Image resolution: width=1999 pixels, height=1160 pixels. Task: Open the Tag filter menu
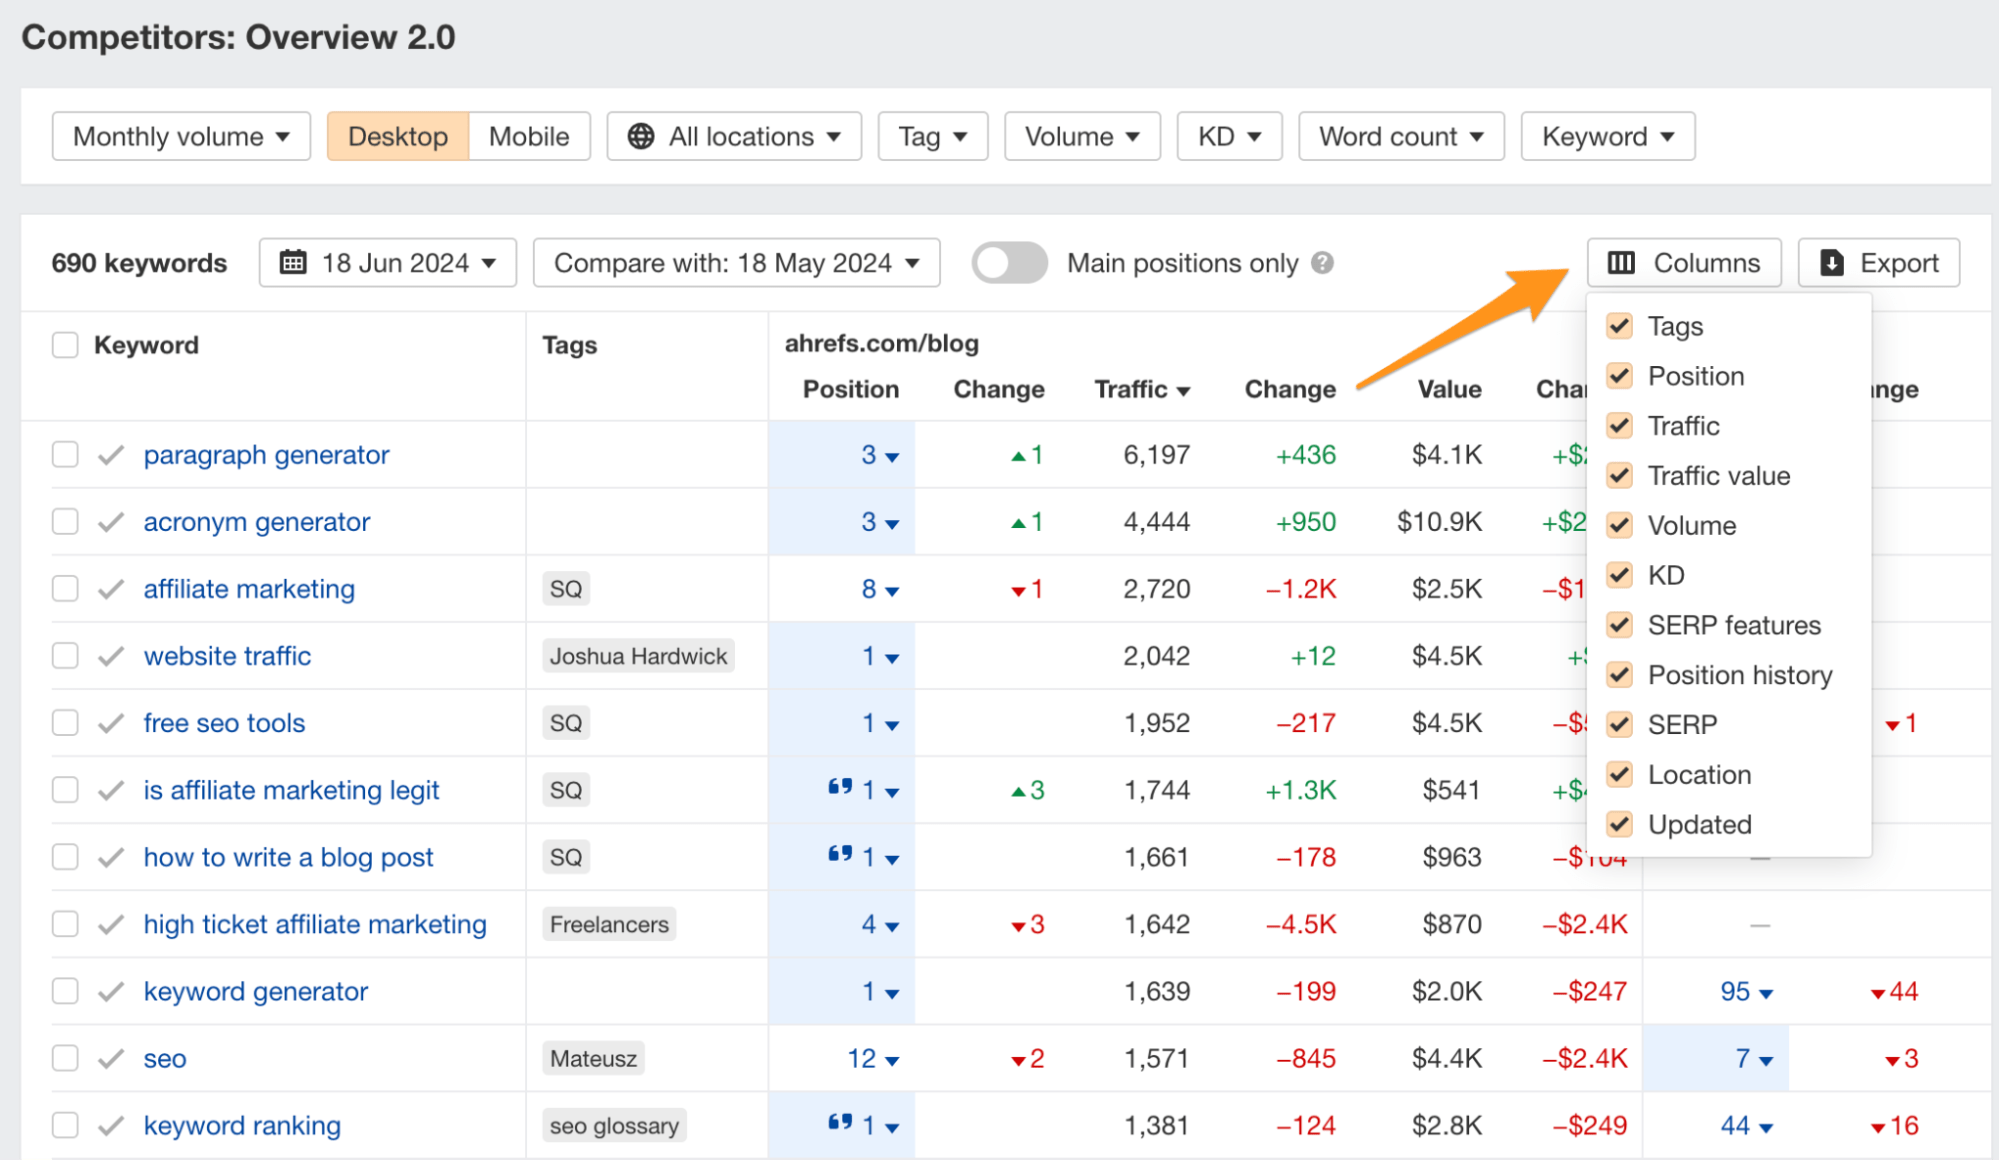coord(929,135)
